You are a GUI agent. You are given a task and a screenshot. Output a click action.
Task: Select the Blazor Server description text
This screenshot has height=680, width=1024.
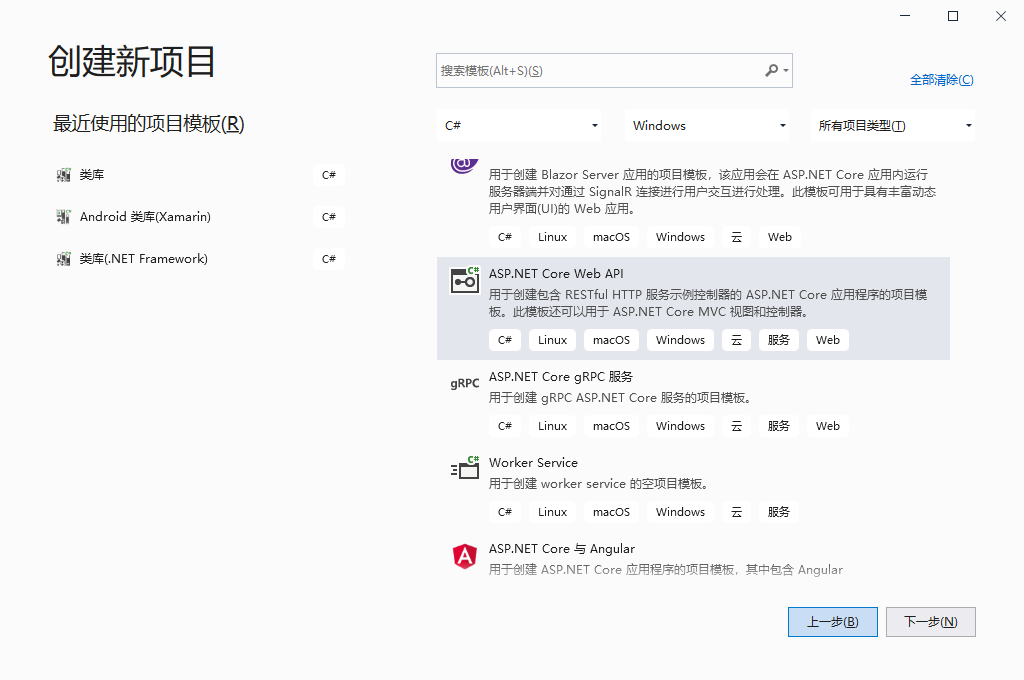point(712,191)
